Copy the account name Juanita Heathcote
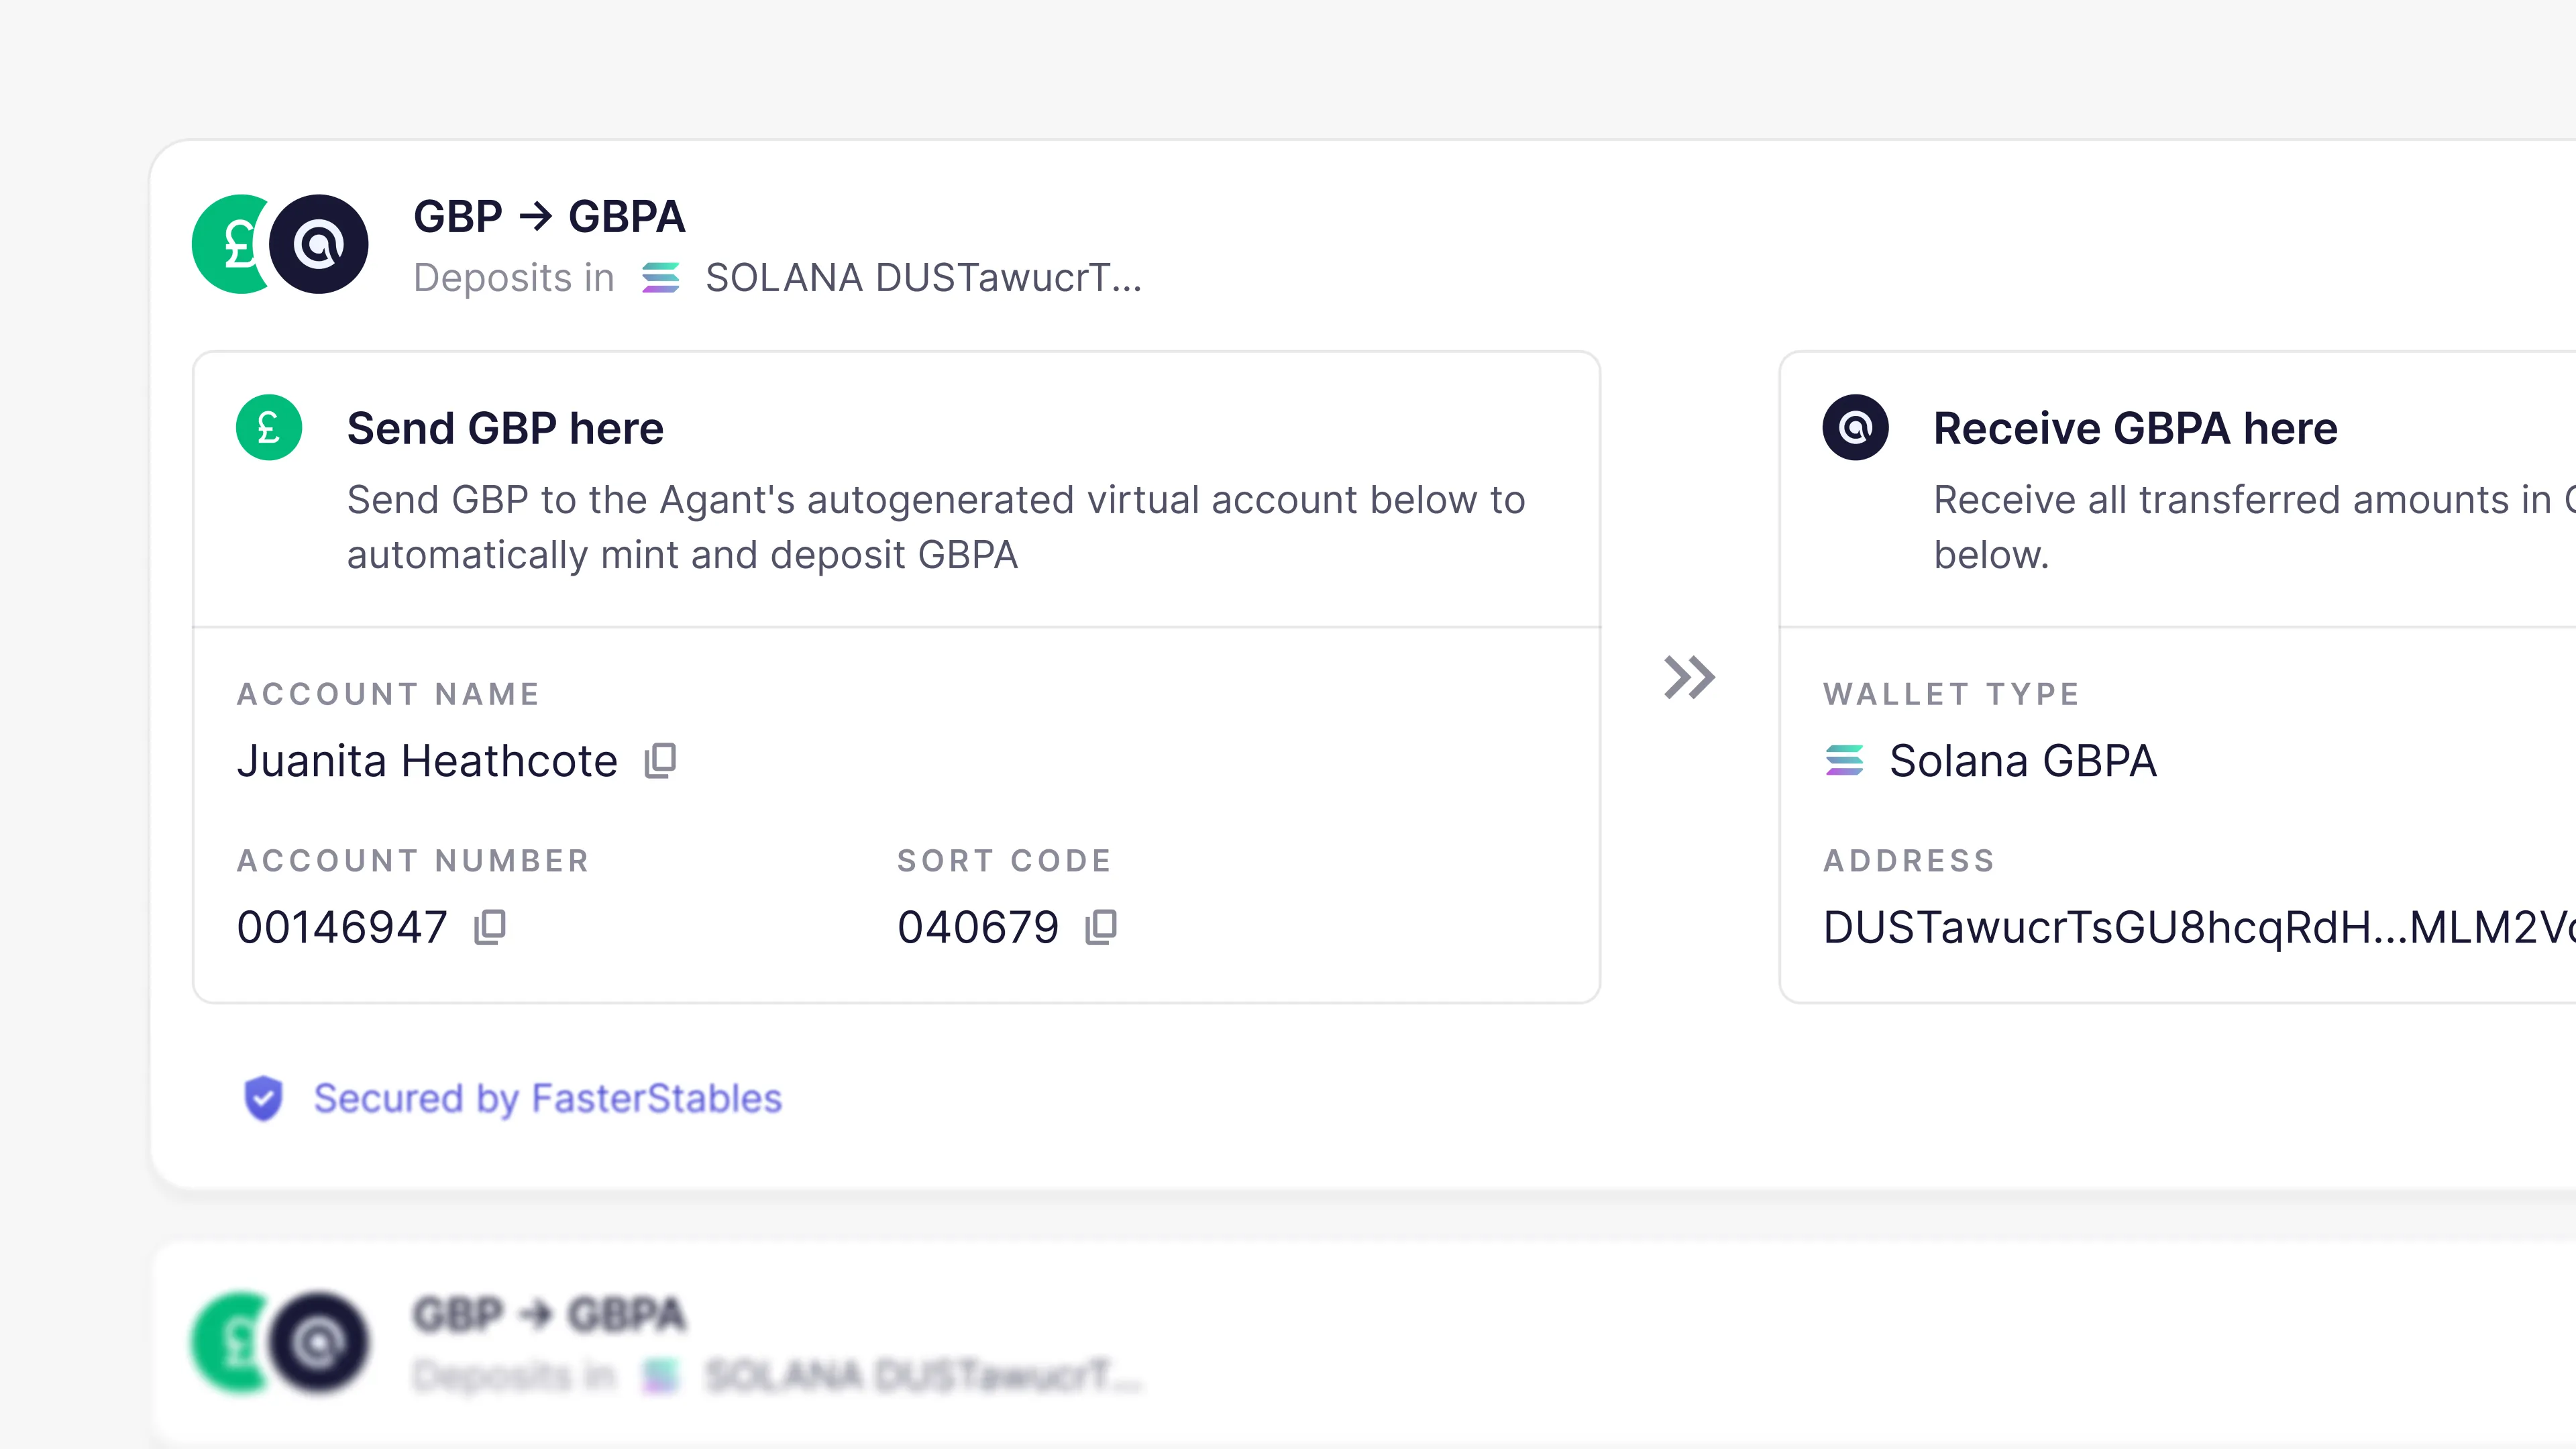Viewport: 2576px width, 1449px height. (660, 761)
